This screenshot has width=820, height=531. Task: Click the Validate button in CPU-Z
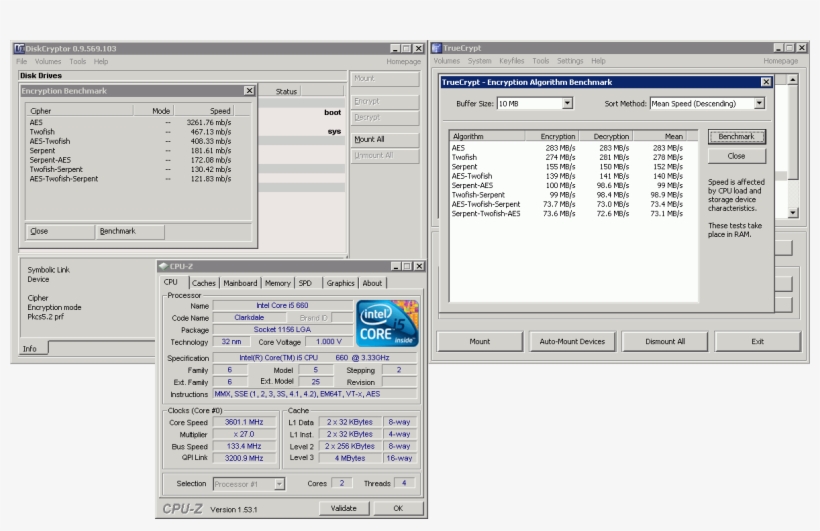[x=344, y=509]
